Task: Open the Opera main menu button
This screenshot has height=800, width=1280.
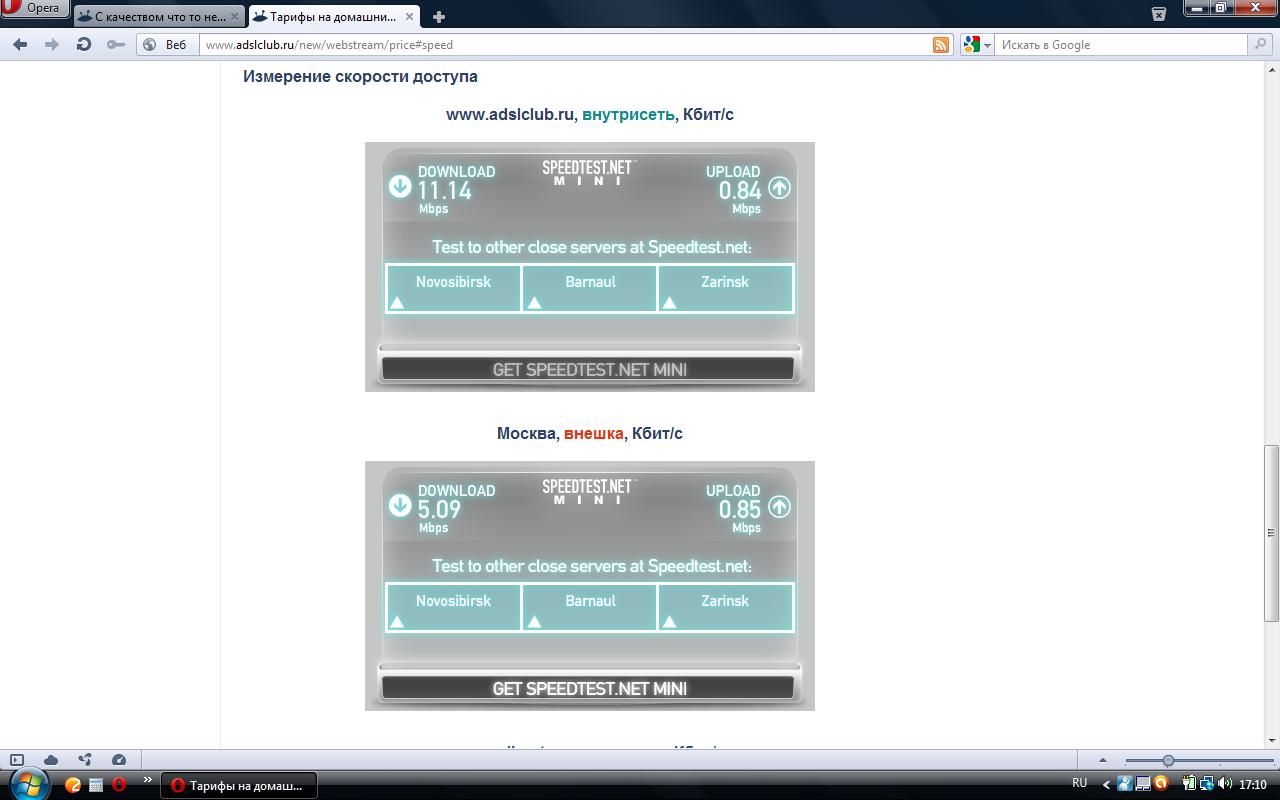Action: 34,8
